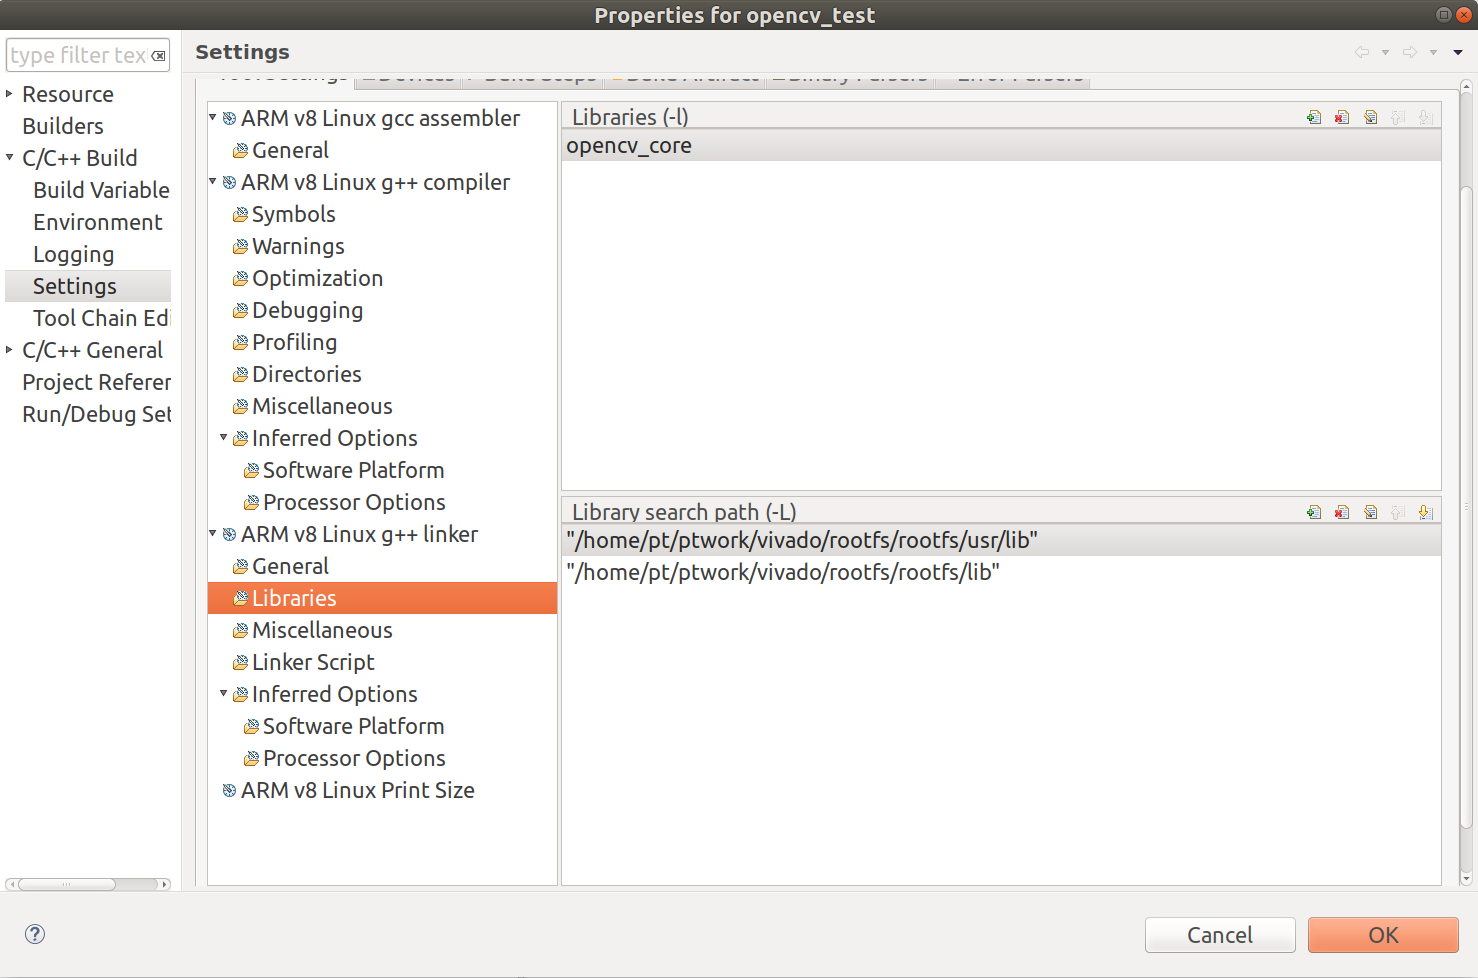Edit the selected library with pencil icon
This screenshot has height=978, width=1478.
(1370, 117)
